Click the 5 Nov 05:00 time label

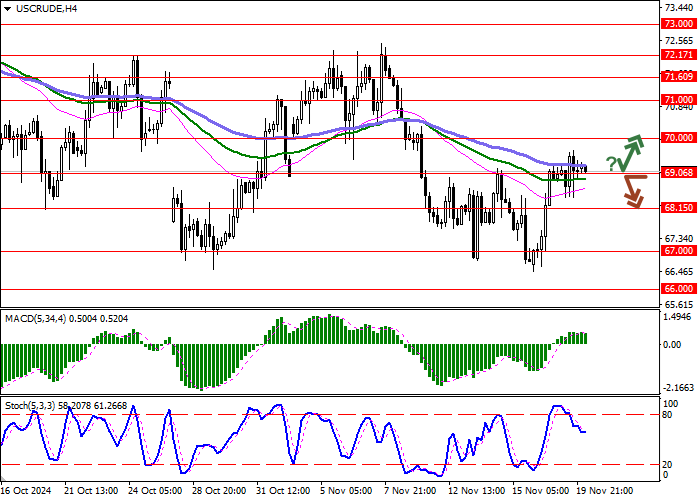pos(347,491)
